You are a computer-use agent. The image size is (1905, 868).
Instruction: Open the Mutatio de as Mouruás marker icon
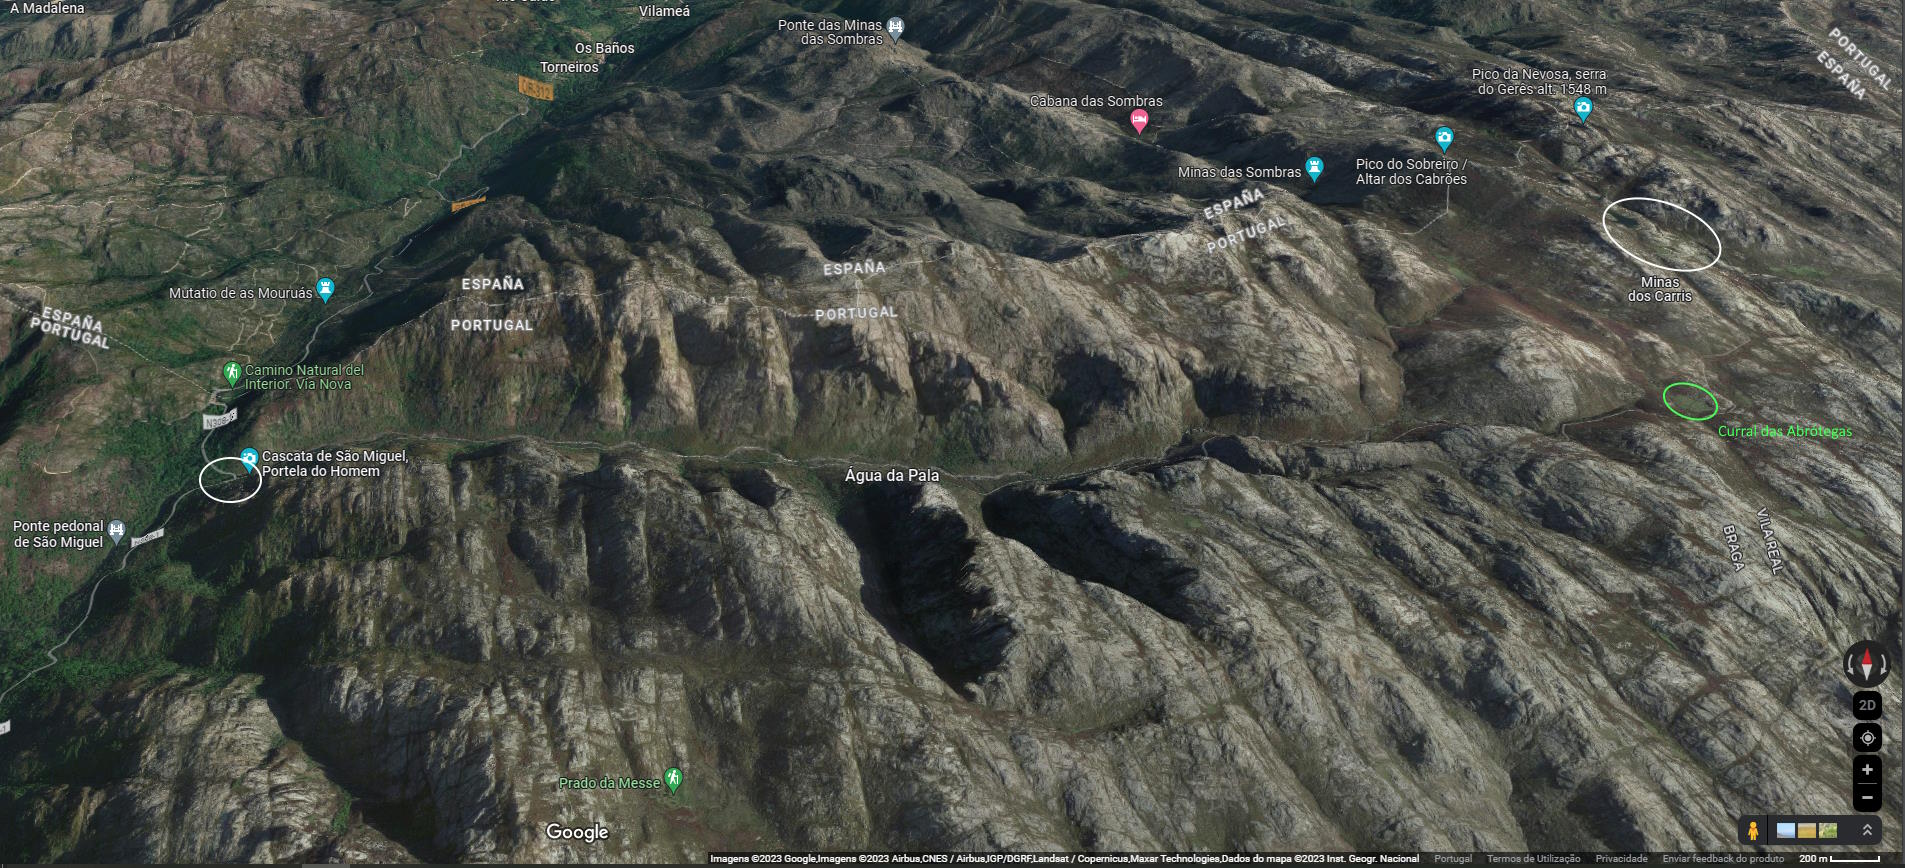coord(325,290)
